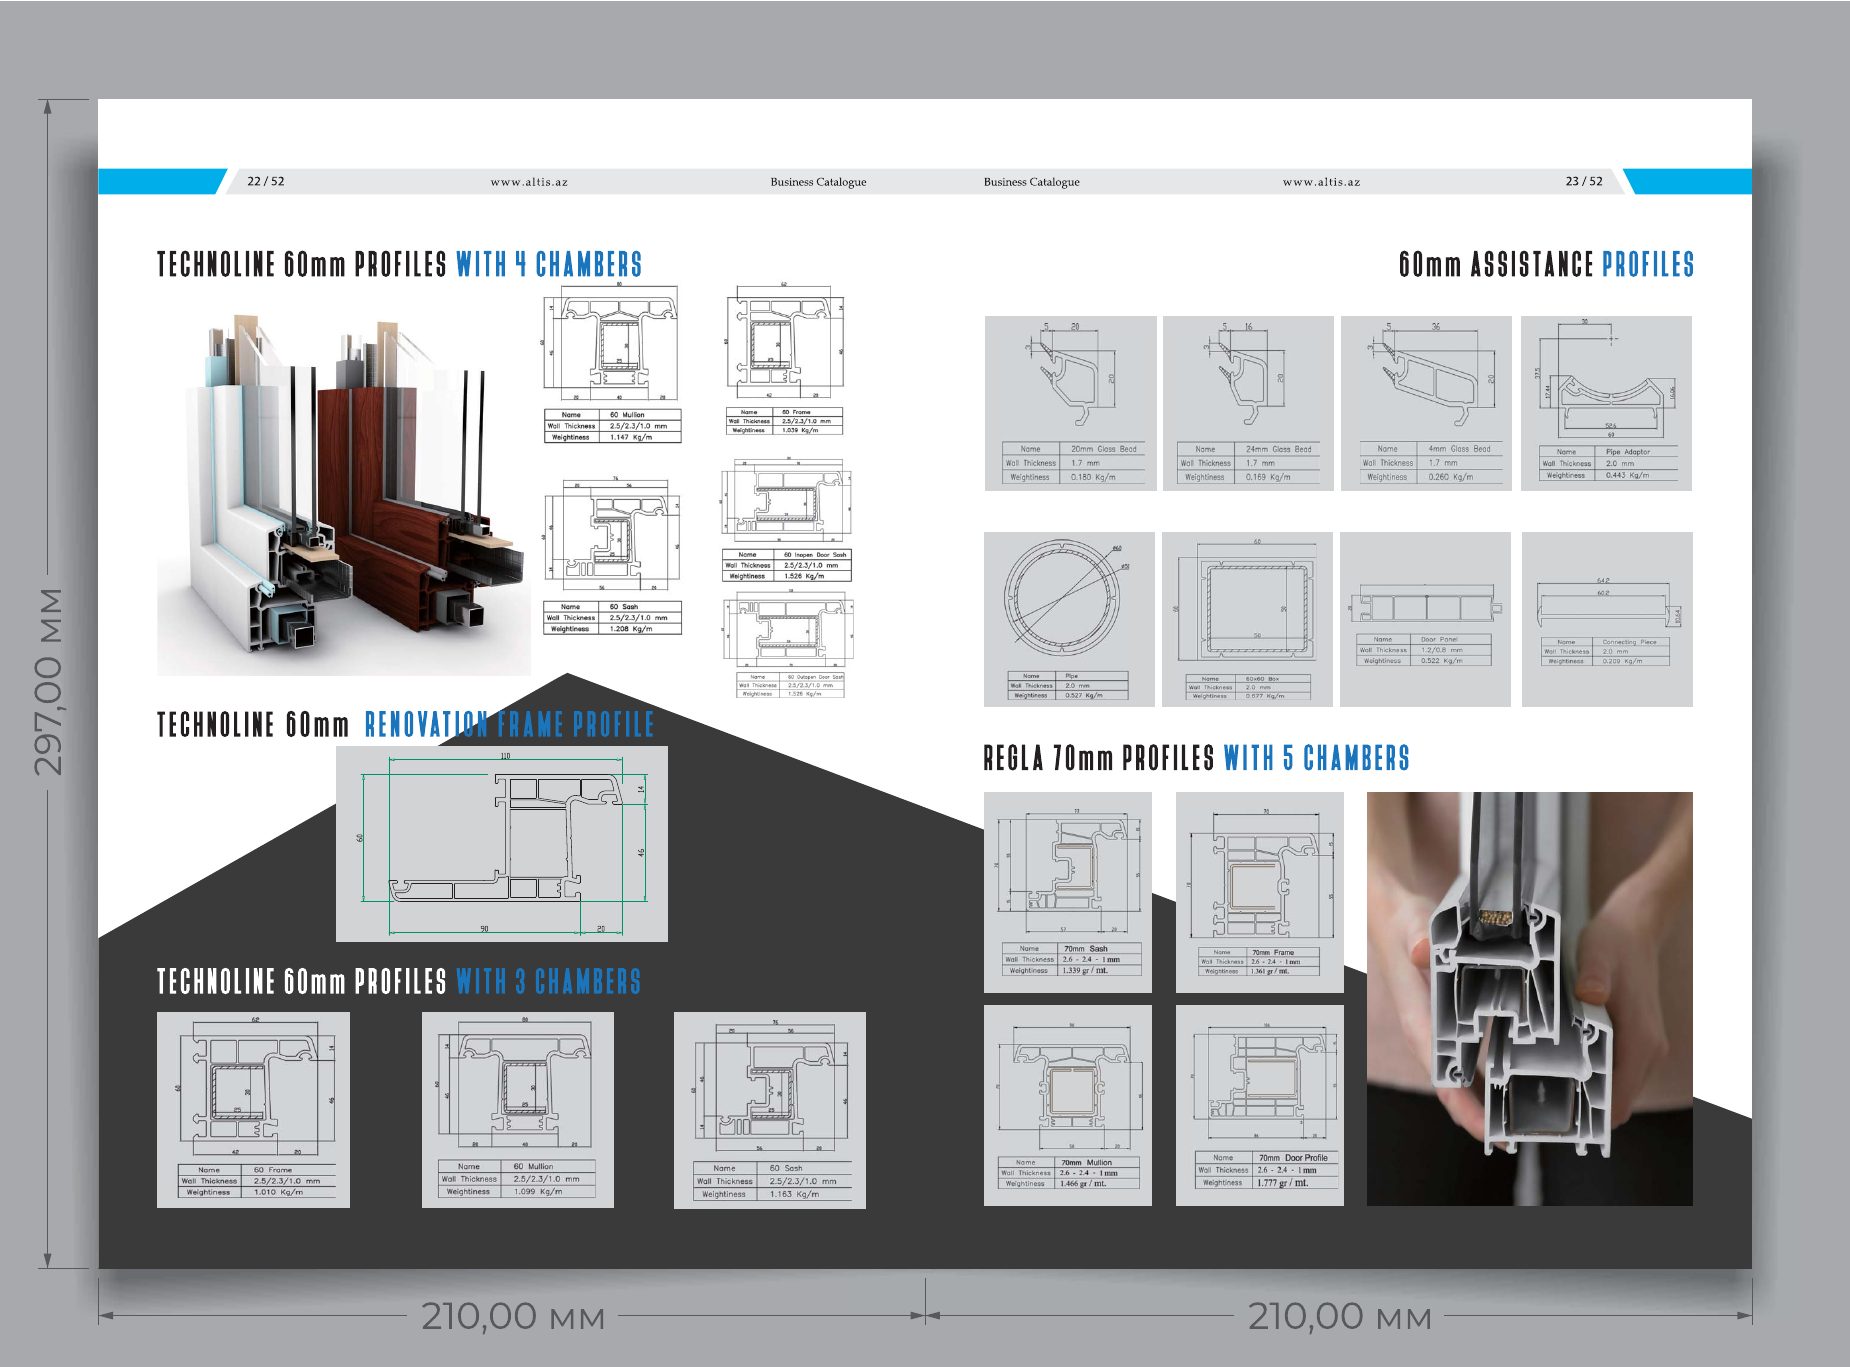Click heading "Technoline 60mm Profiles With 3 Chambers"
The image size is (1850, 1367).
click(x=399, y=981)
